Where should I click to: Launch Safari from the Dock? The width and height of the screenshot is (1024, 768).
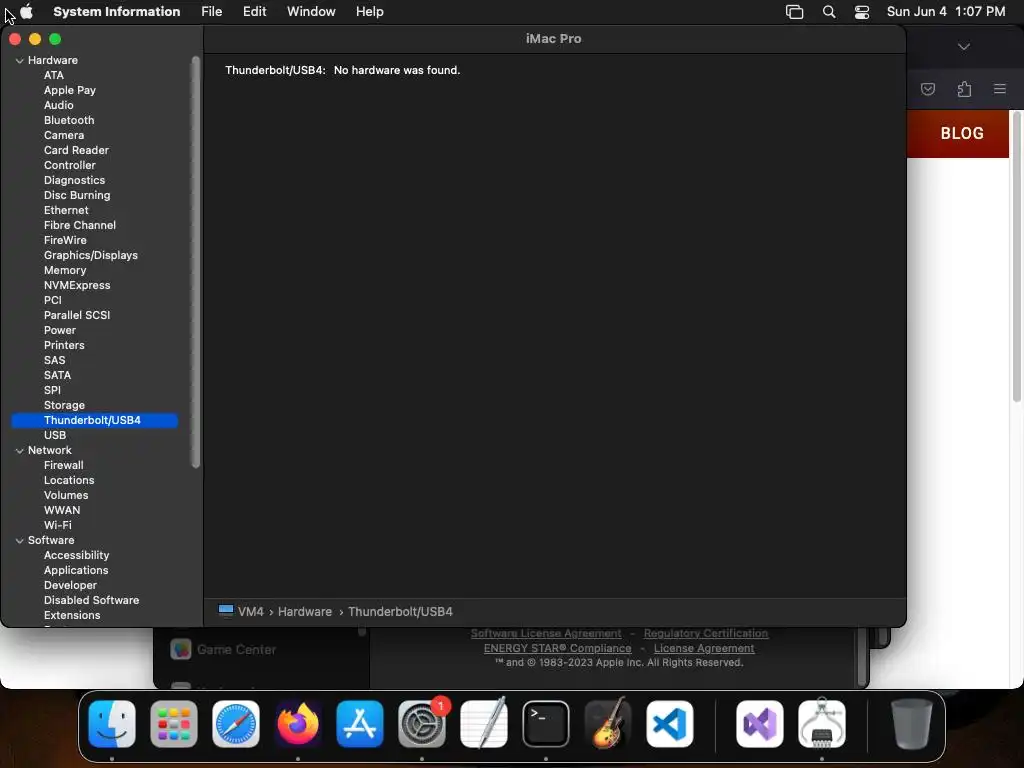coord(236,724)
